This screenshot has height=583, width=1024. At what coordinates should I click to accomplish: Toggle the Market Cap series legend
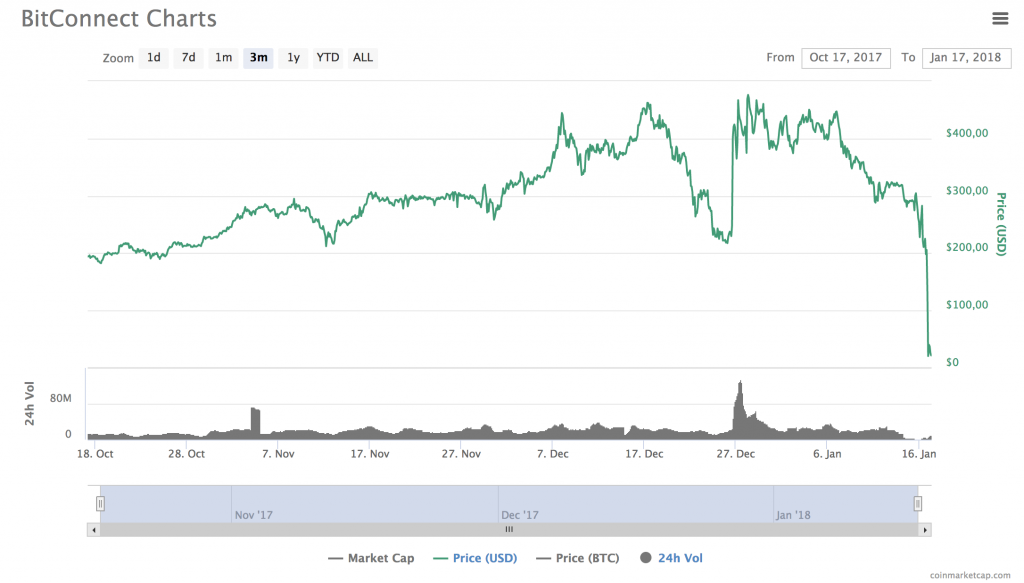click(371, 558)
